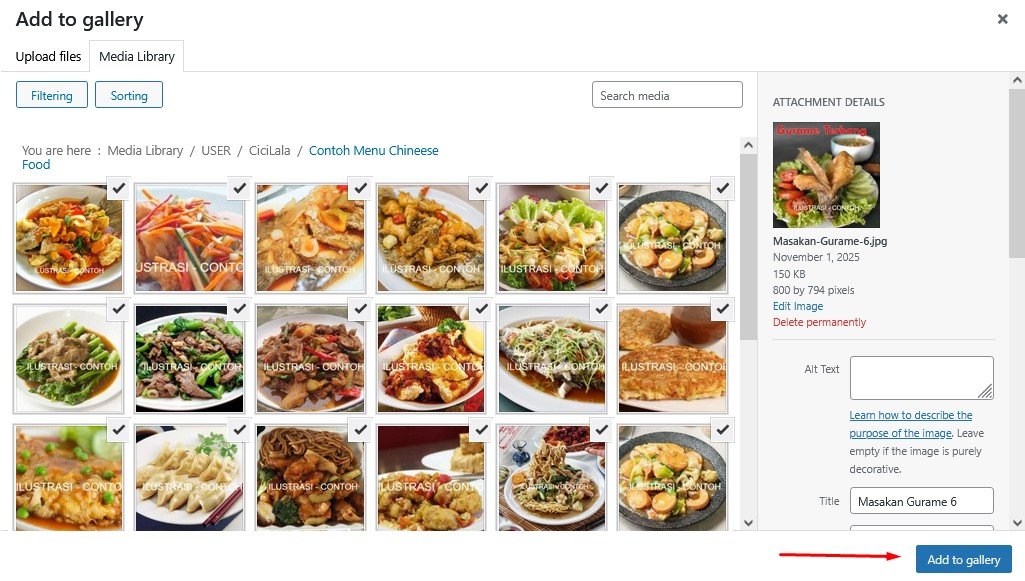
Task: Click the Edit Image link
Action: tap(798, 306)
